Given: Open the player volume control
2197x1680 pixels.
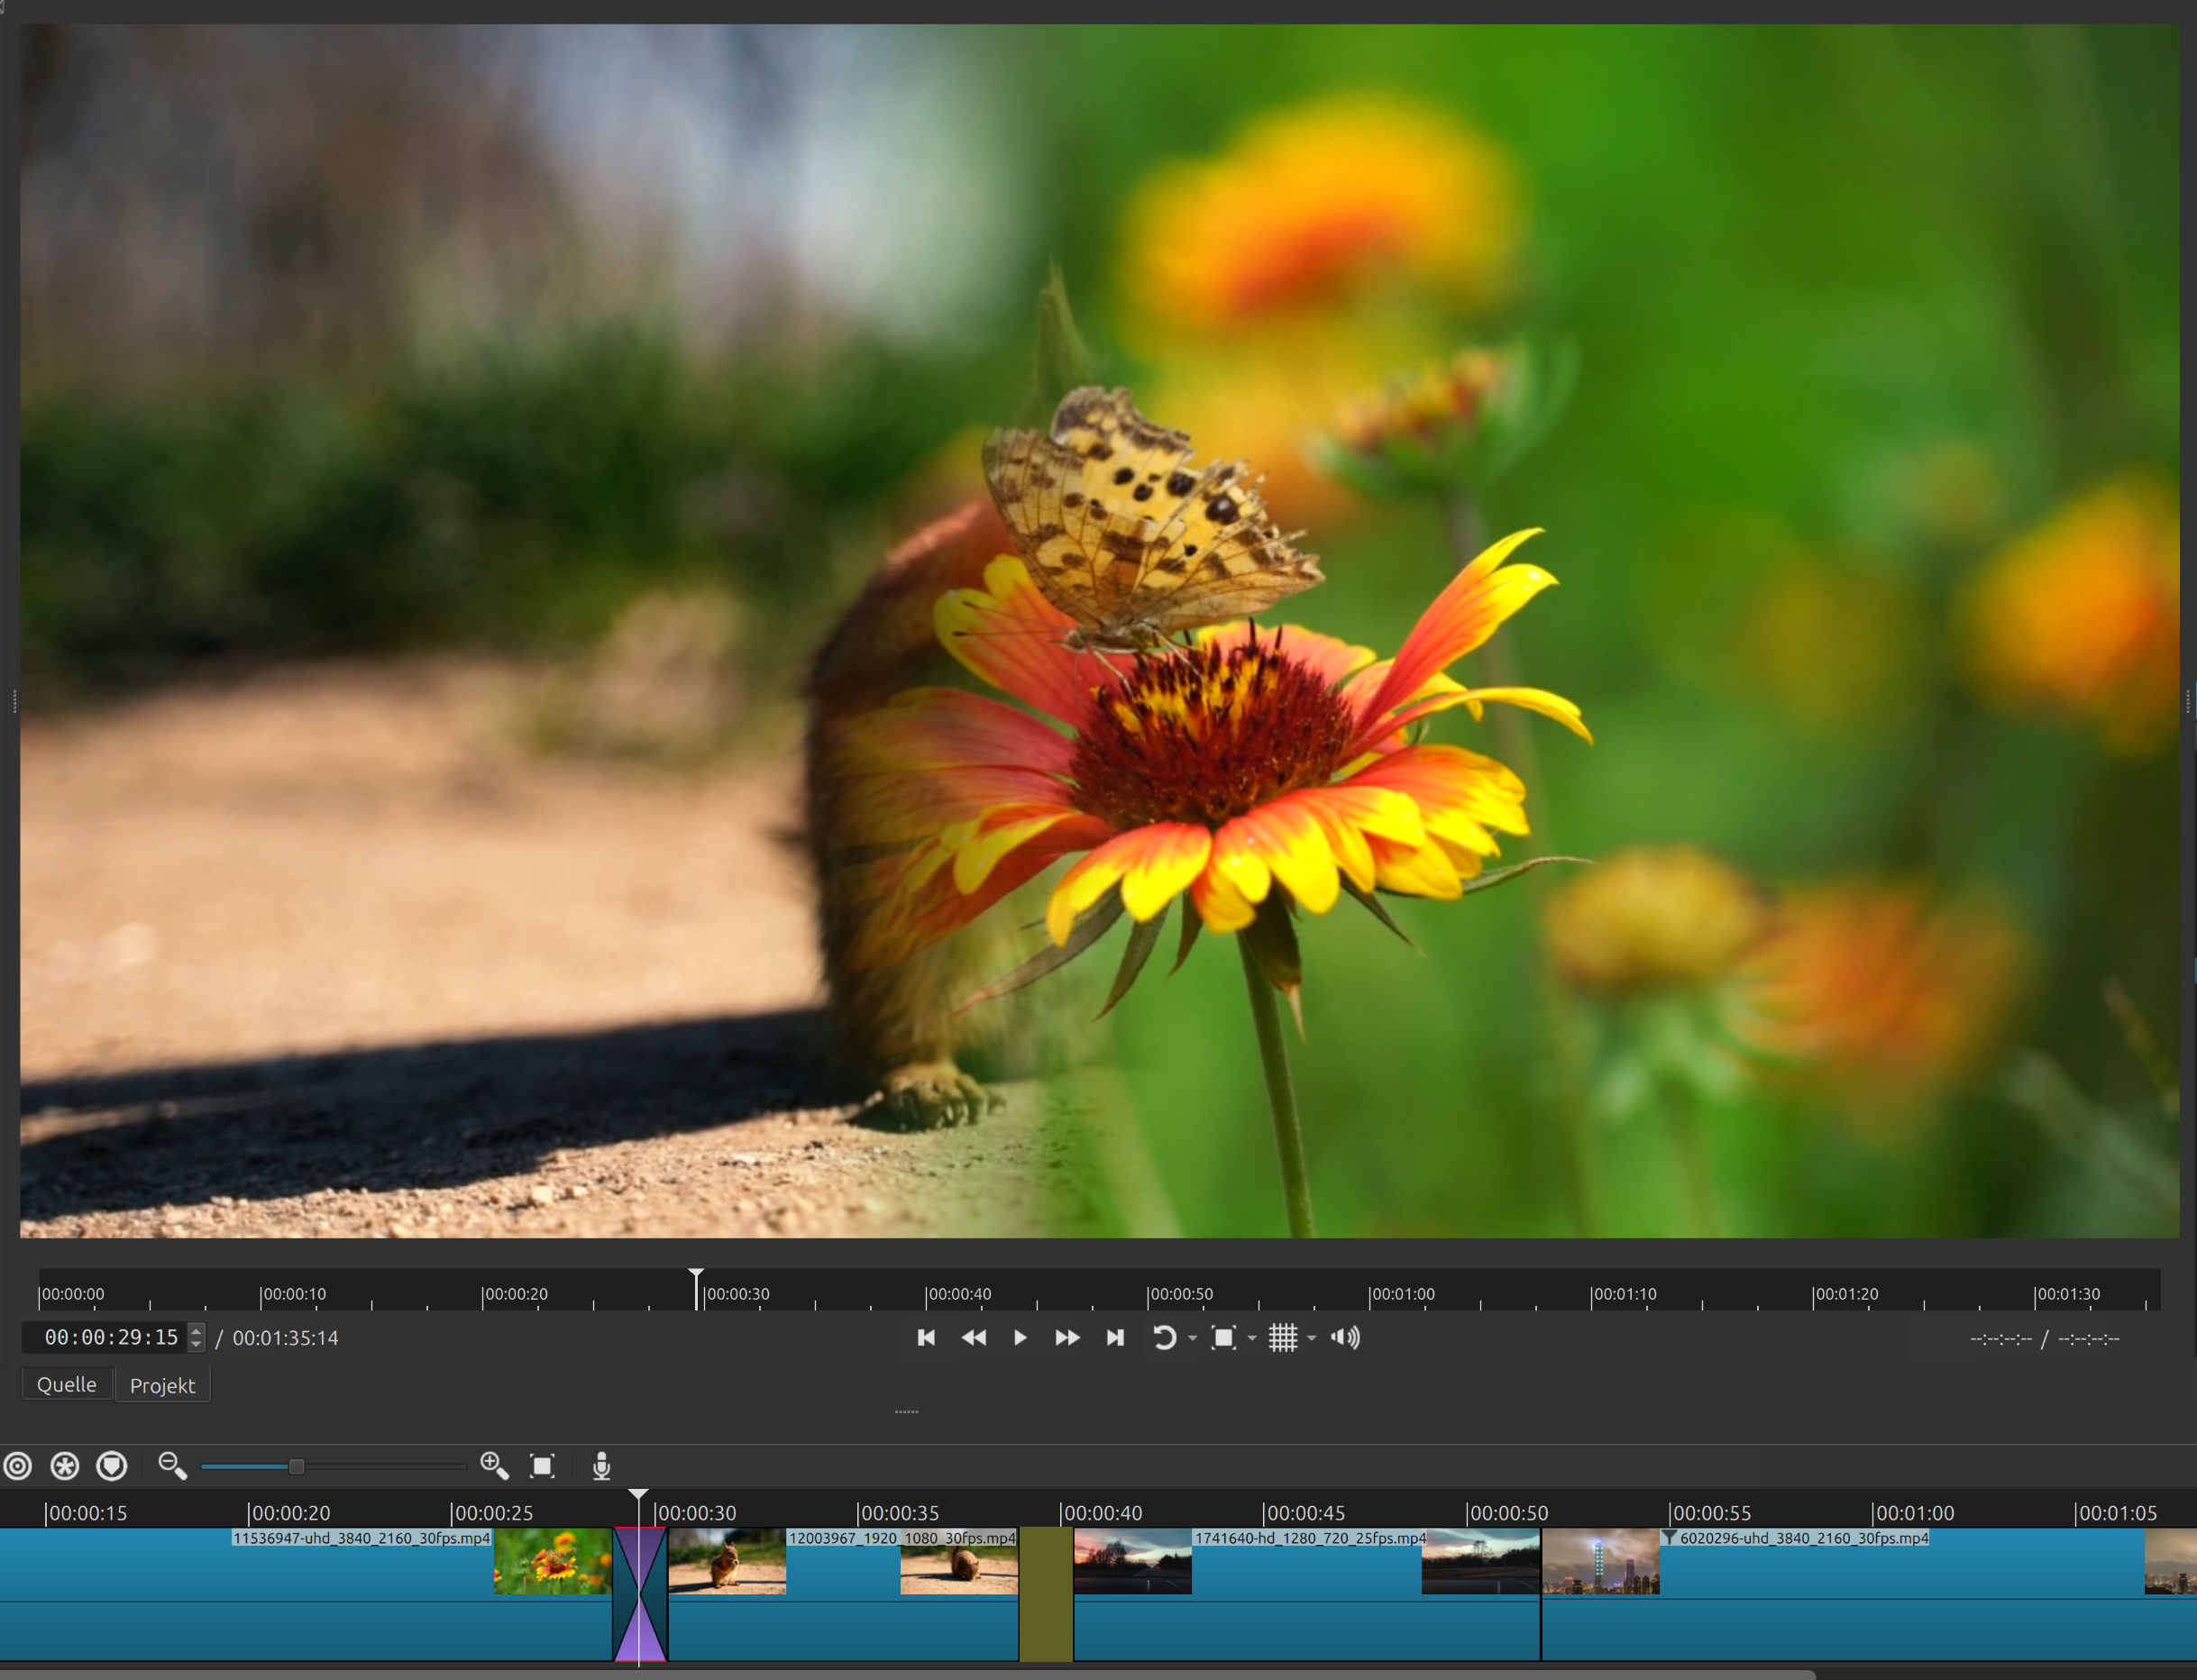Looking at the screenshot, I should (1345, 1338).
